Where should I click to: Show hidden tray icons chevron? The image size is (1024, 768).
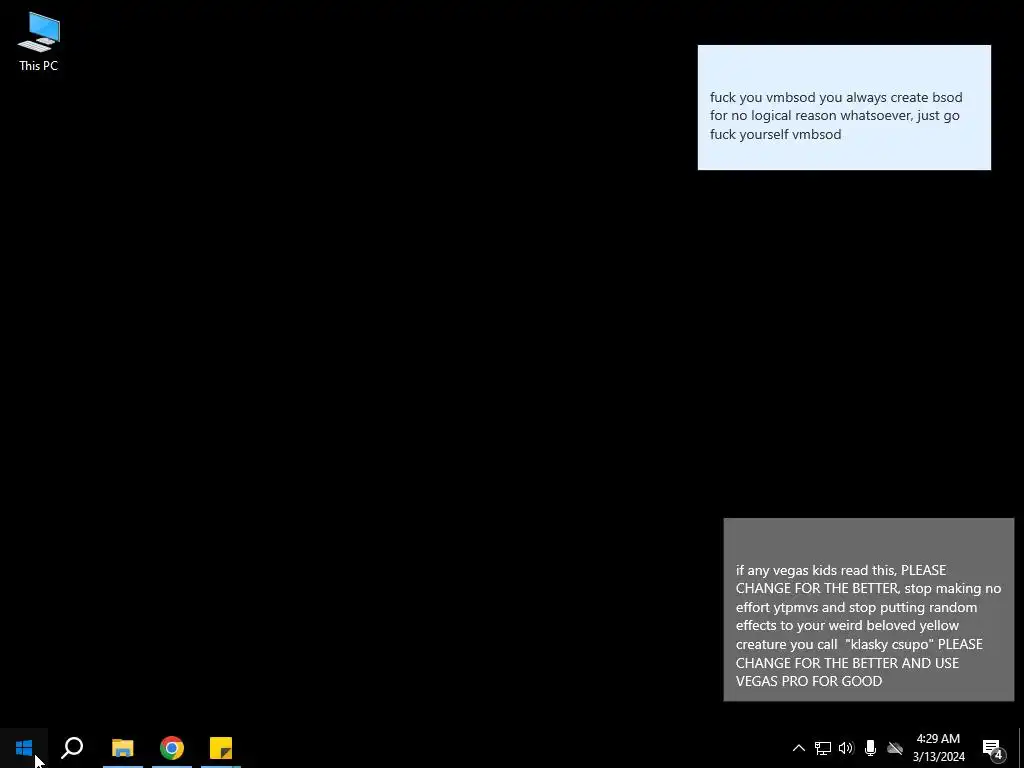(799, 748)
